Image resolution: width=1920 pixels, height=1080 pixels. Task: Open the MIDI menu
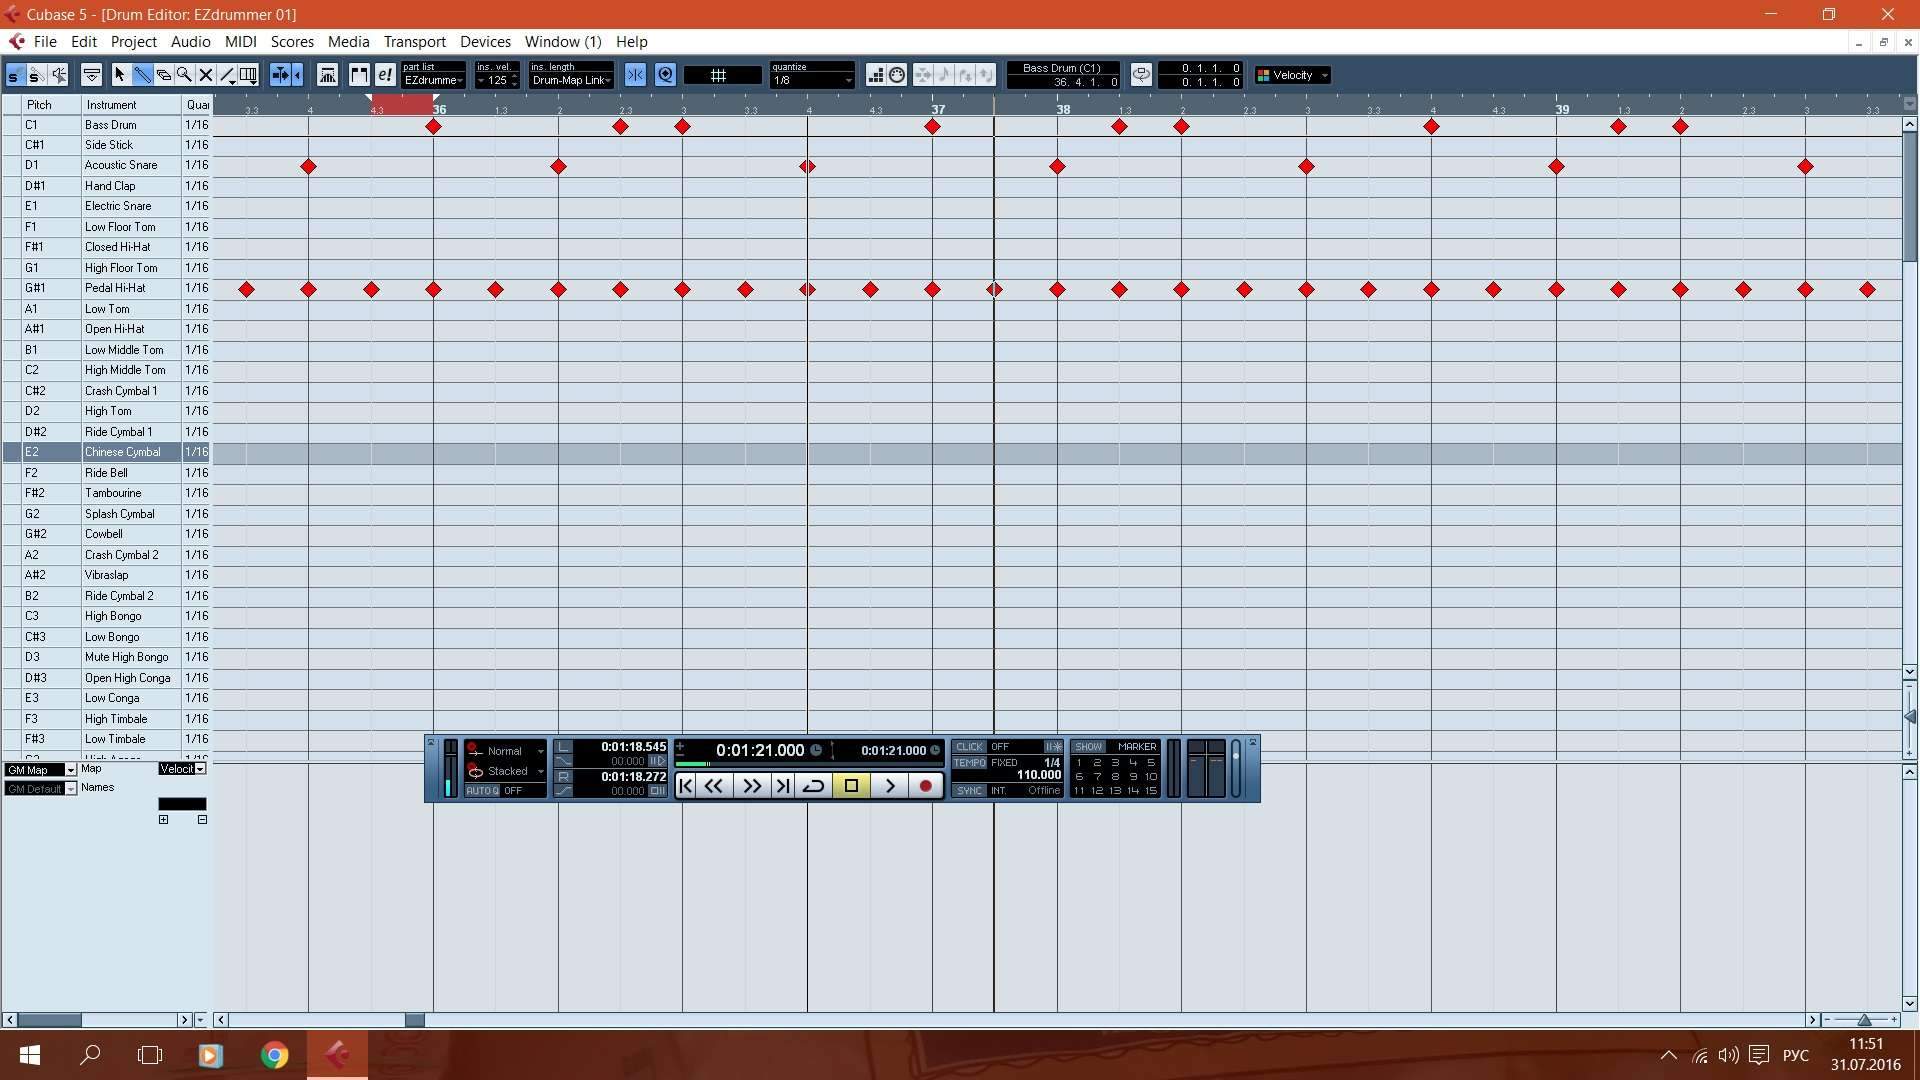[x=240, y=42]
